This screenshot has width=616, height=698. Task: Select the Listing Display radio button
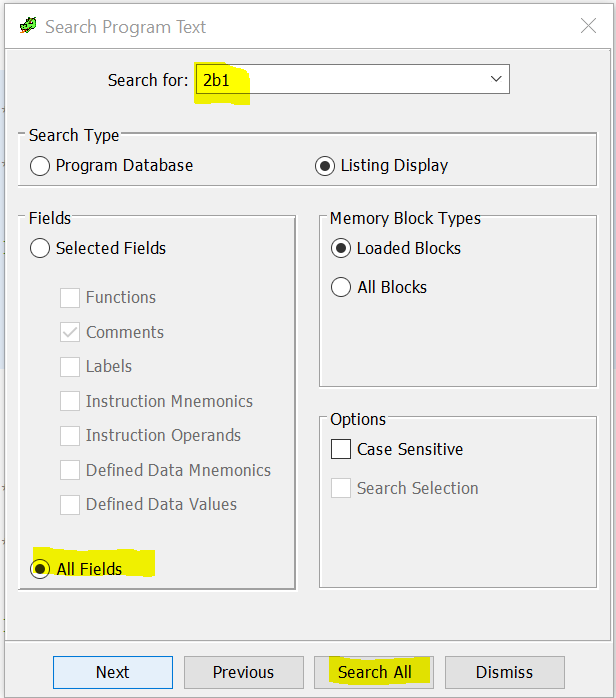click(325, 166)
